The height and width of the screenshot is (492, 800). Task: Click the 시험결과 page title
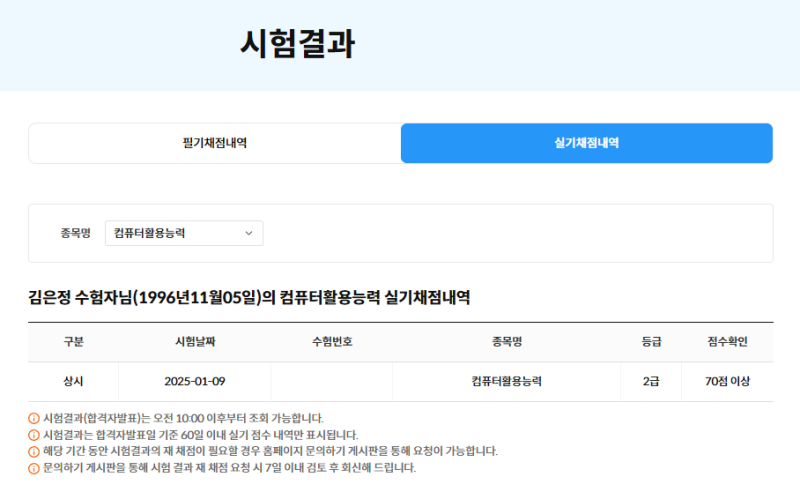click(x=297, y=44)
